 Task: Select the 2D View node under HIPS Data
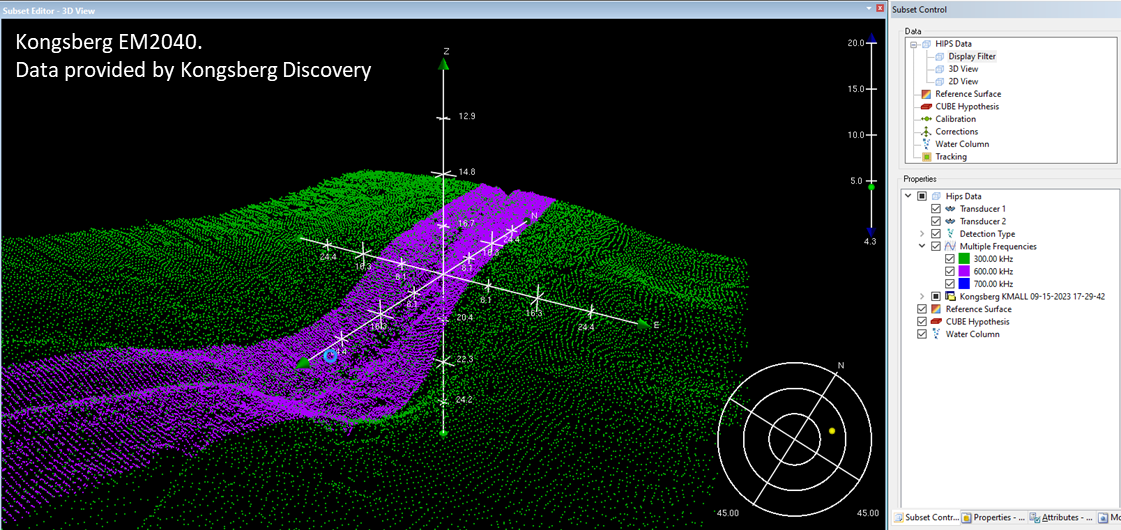(x=963, y=81)
